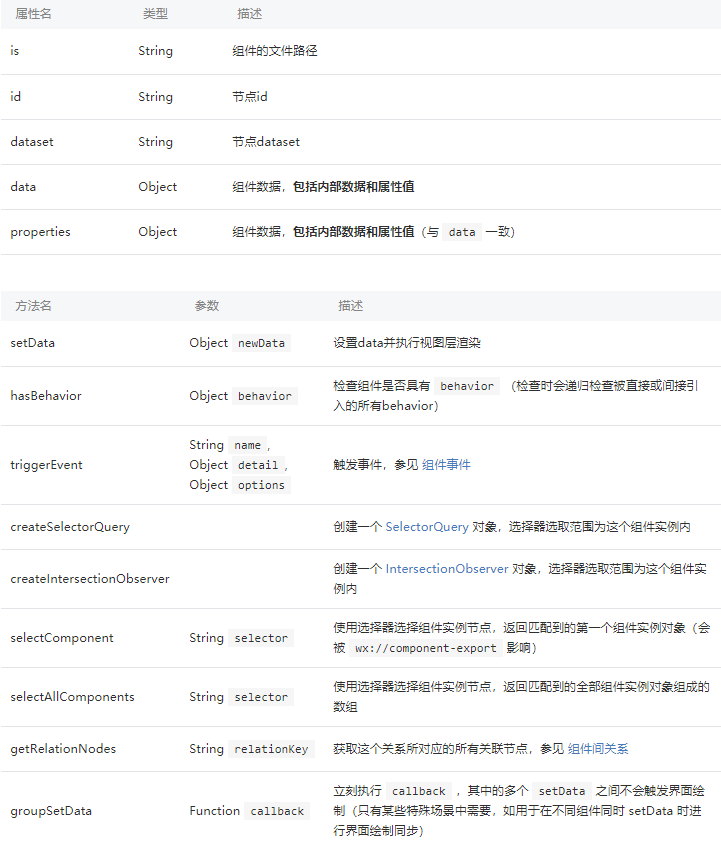This screenshot has height=843, width=721.
Task: Click the 方法名 column header
Action: coord(33,306)
